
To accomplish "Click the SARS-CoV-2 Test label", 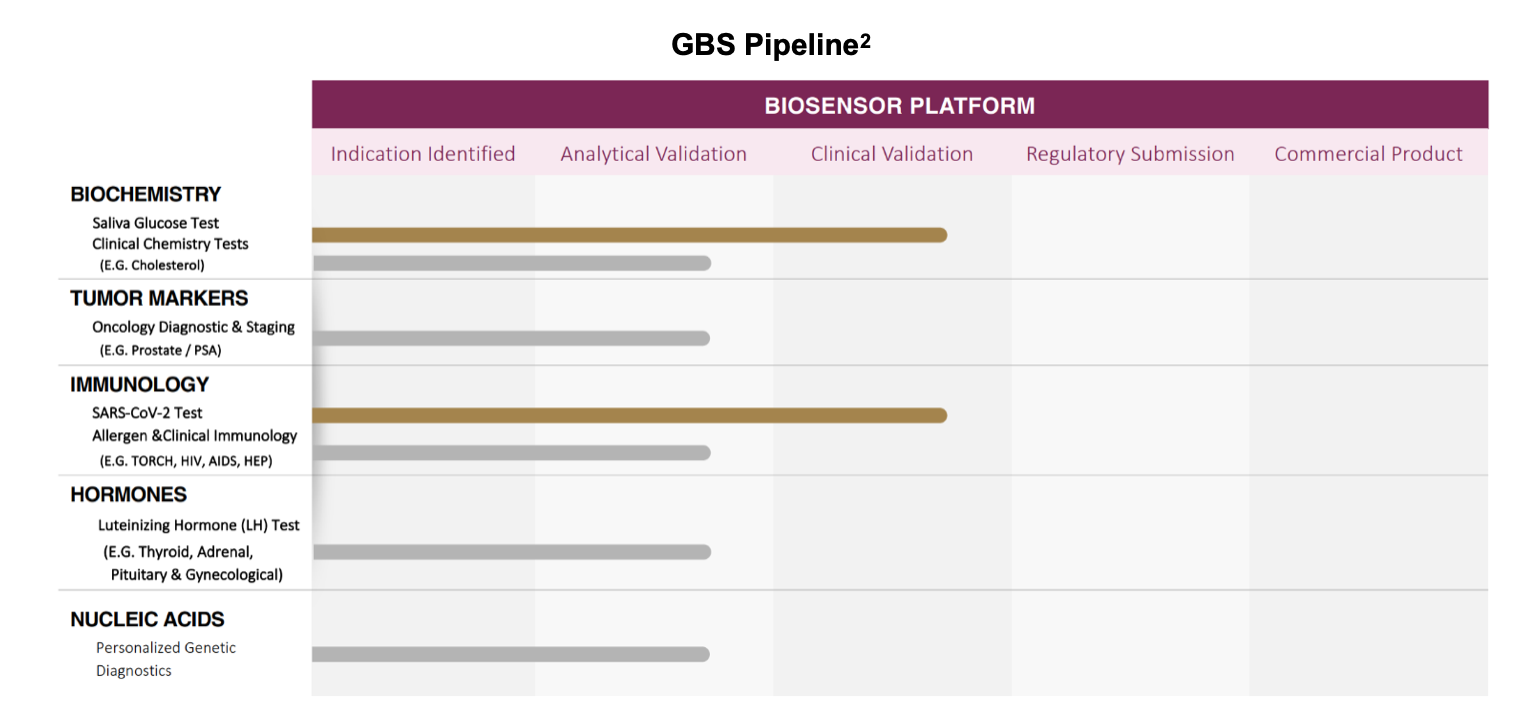I will tap(147, 412).
